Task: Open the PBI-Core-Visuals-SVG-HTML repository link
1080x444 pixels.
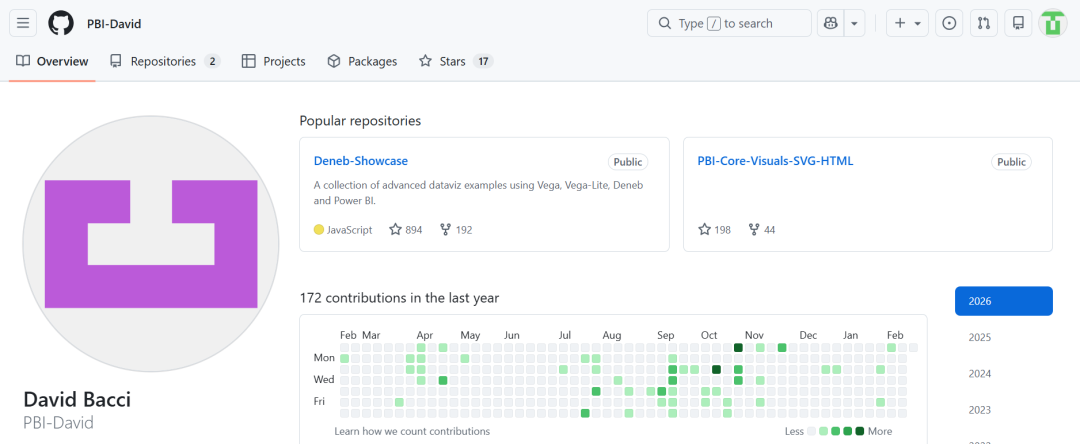Action: click(775, 161)
